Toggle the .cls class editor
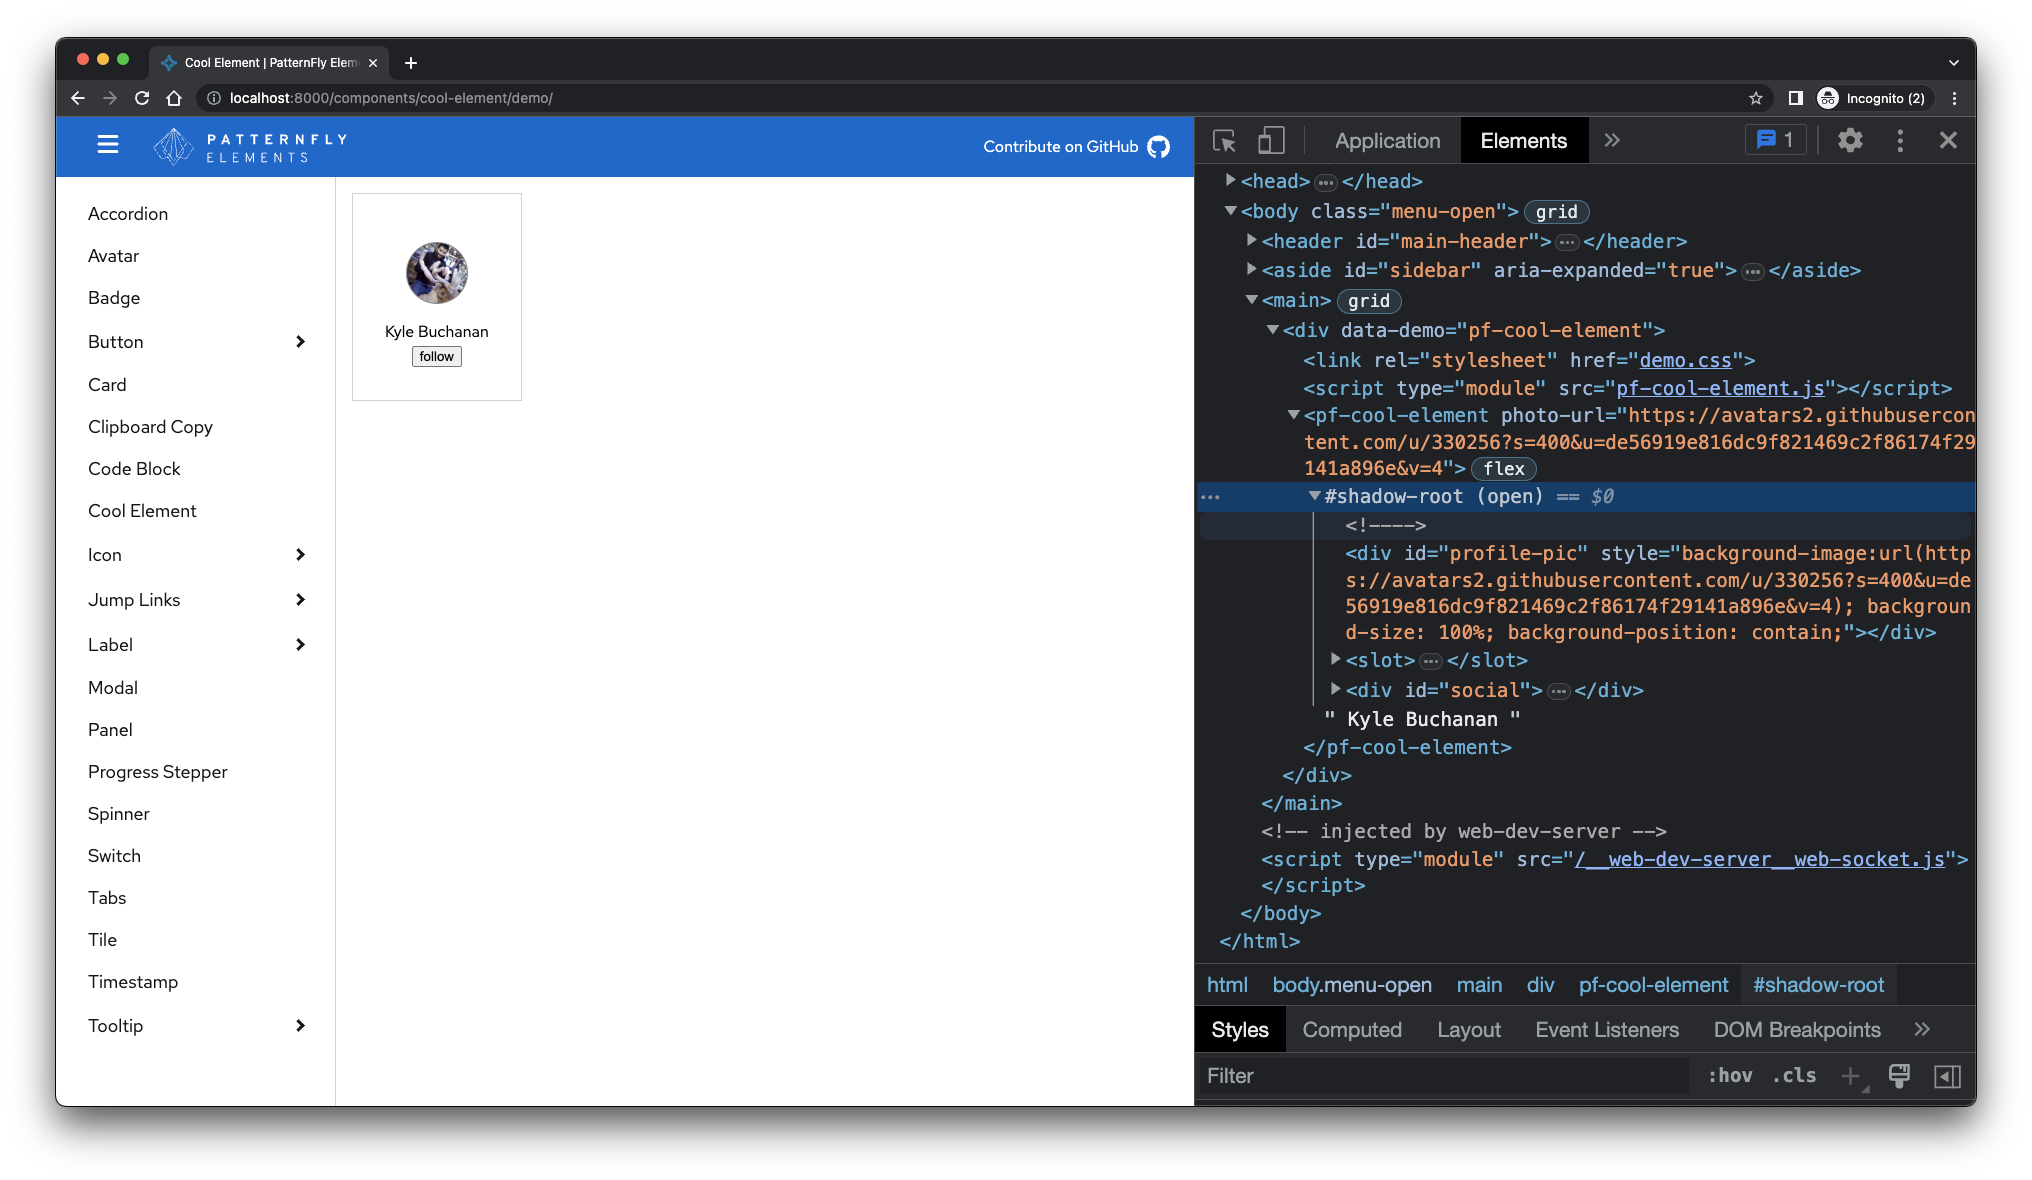Image resolution: width=2032 pixels, height=1180 pixels. [x=1794, y=1076]
